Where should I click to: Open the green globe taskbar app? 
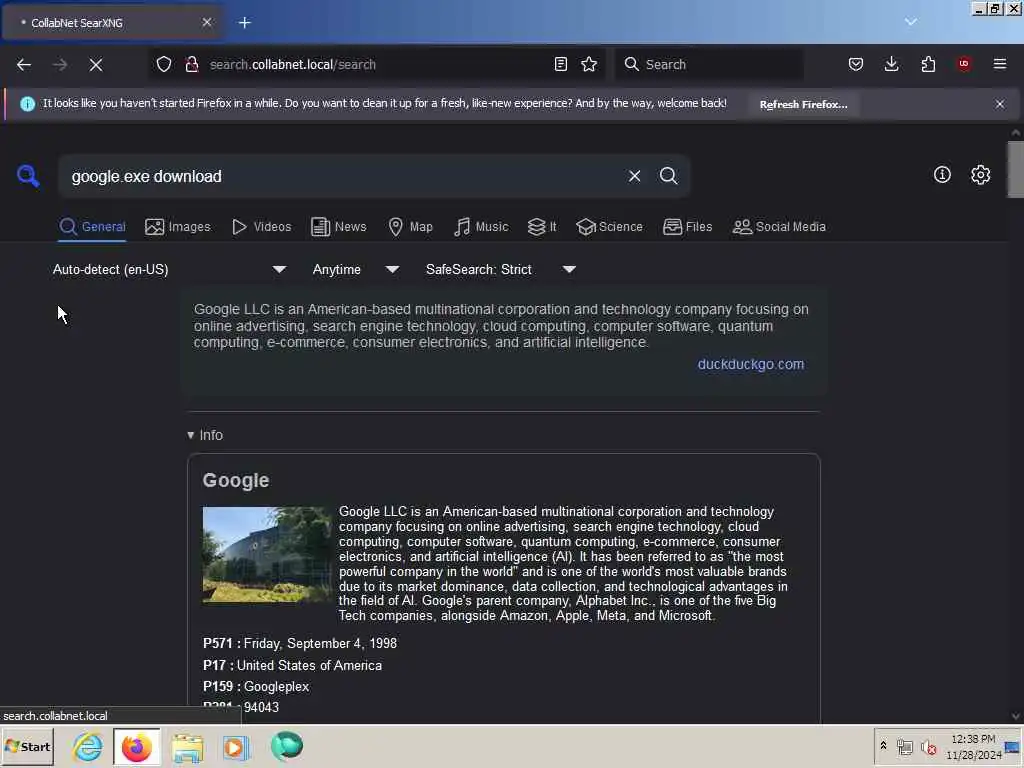[287, 746]
